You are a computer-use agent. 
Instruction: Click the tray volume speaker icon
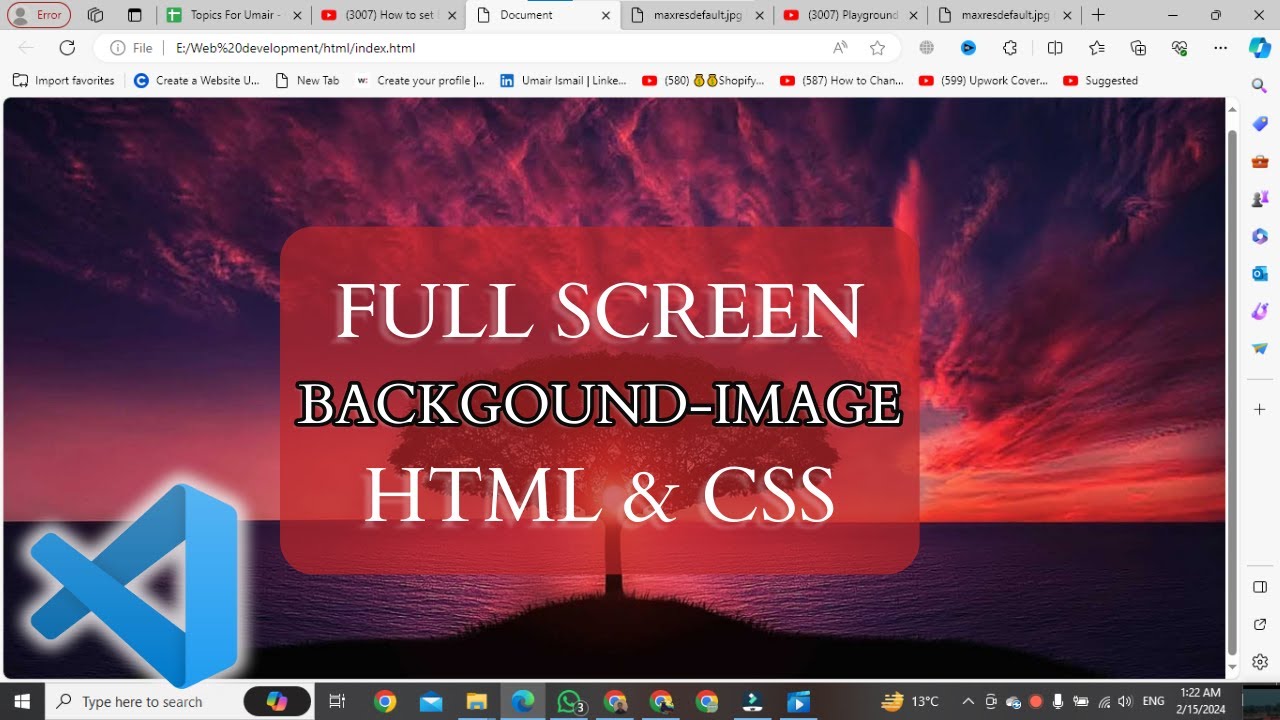coord(1125,701)
